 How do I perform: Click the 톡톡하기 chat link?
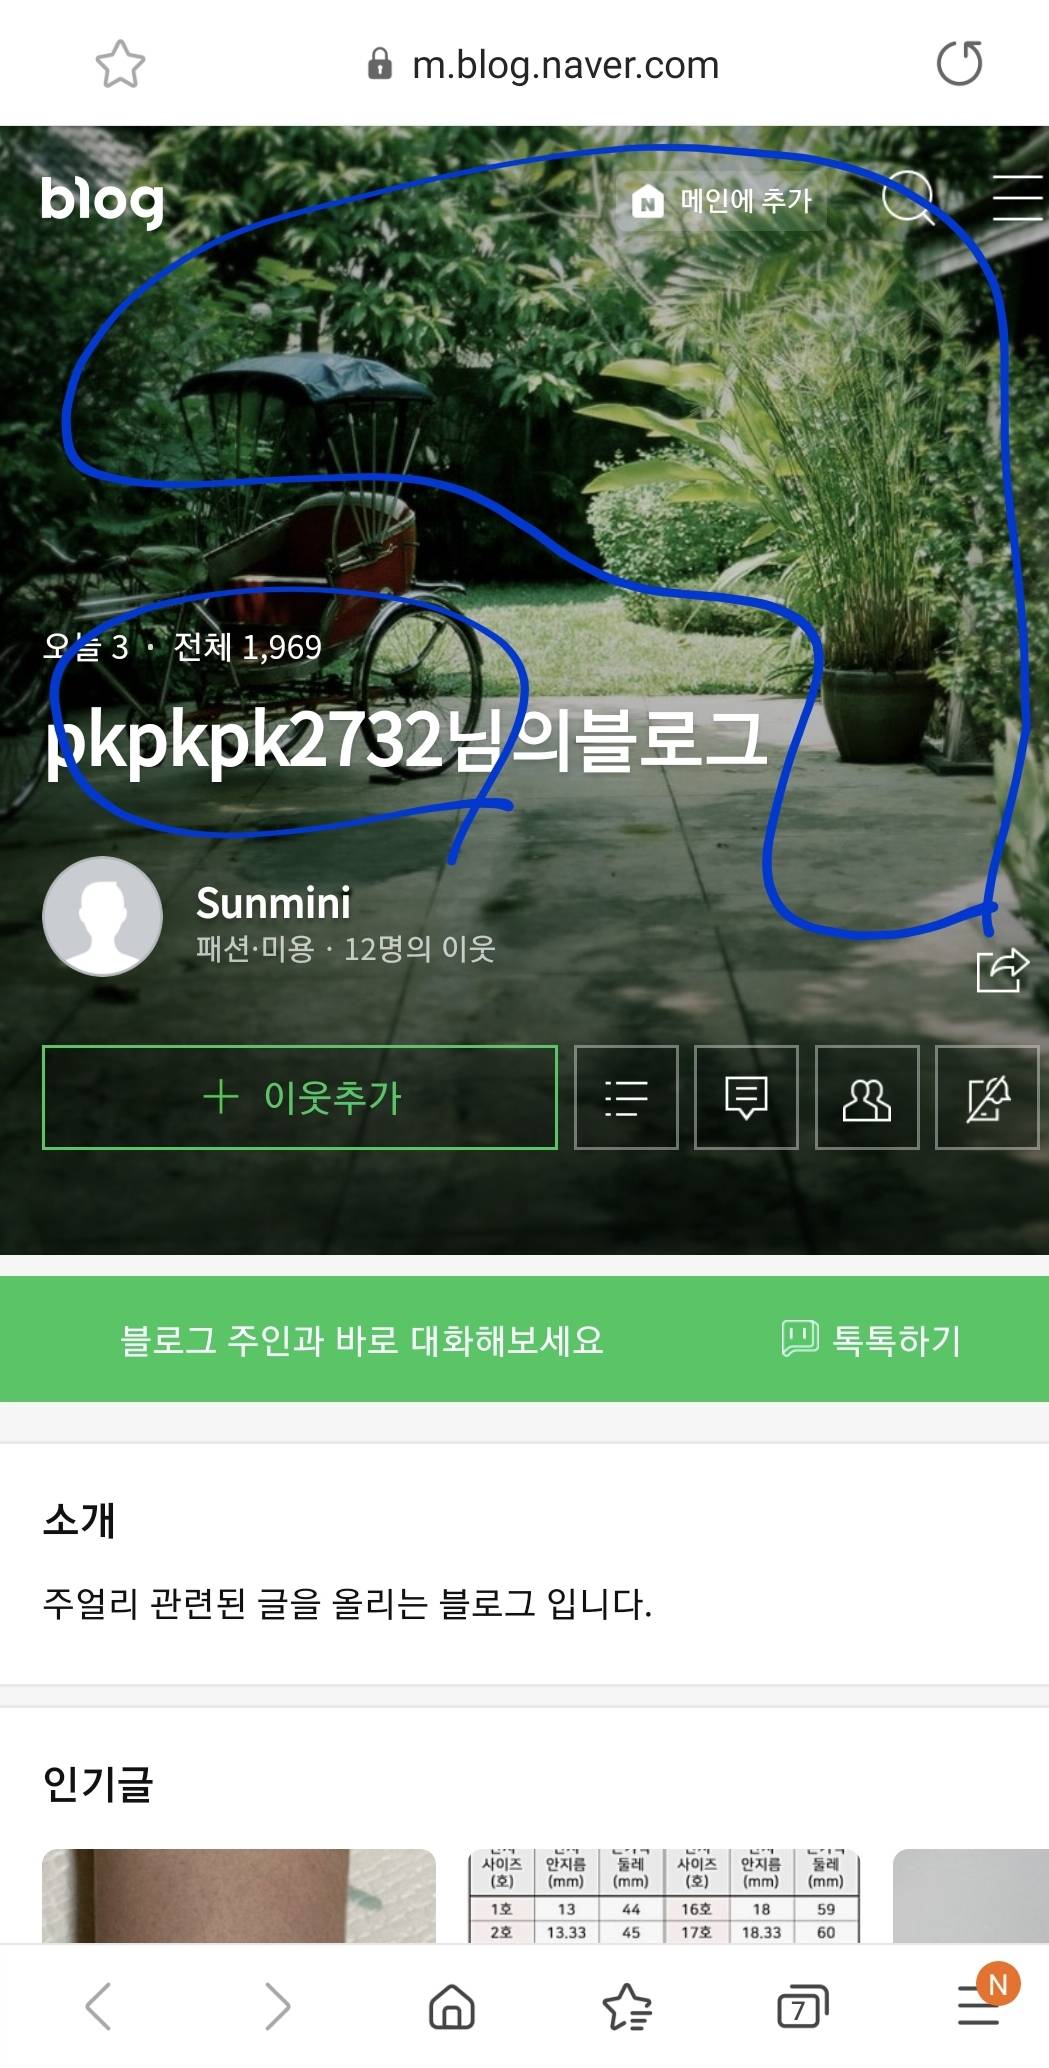[871, 1339]
